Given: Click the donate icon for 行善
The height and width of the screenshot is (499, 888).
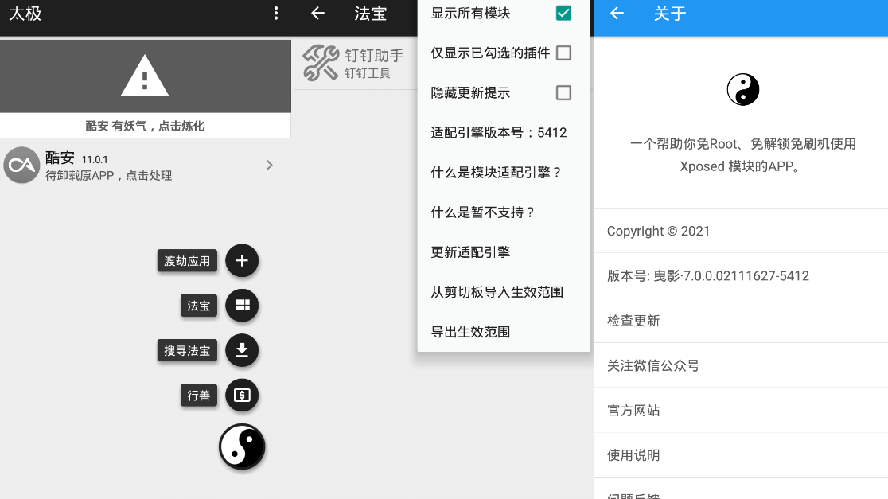Looking at the screenshot, I should pyautogui.click(x=242, y=395).
